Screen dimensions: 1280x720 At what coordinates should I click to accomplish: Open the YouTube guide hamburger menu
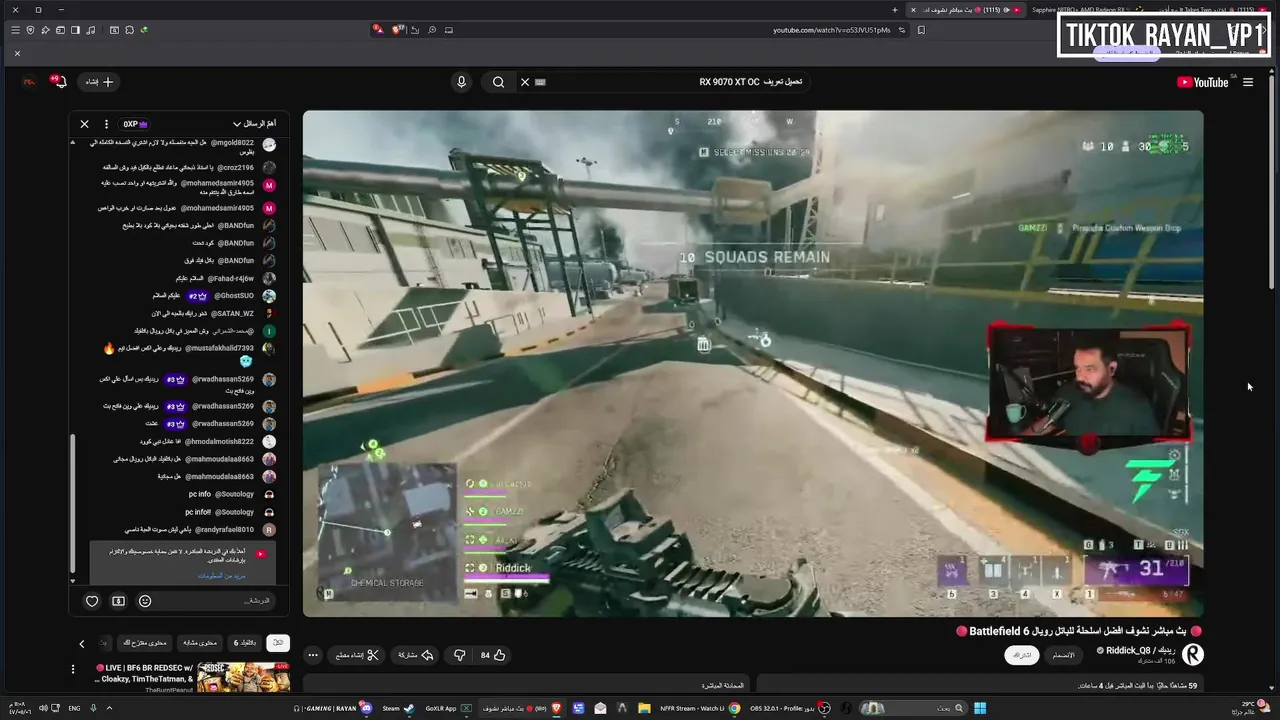pos(1248,82)
